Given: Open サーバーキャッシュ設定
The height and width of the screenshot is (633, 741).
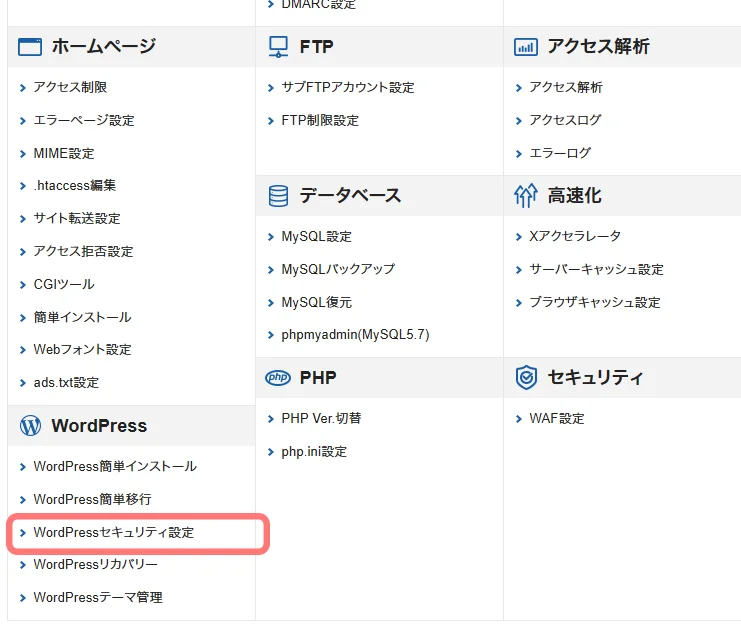Looking at the screenshot, I should (x=596, y=269).
